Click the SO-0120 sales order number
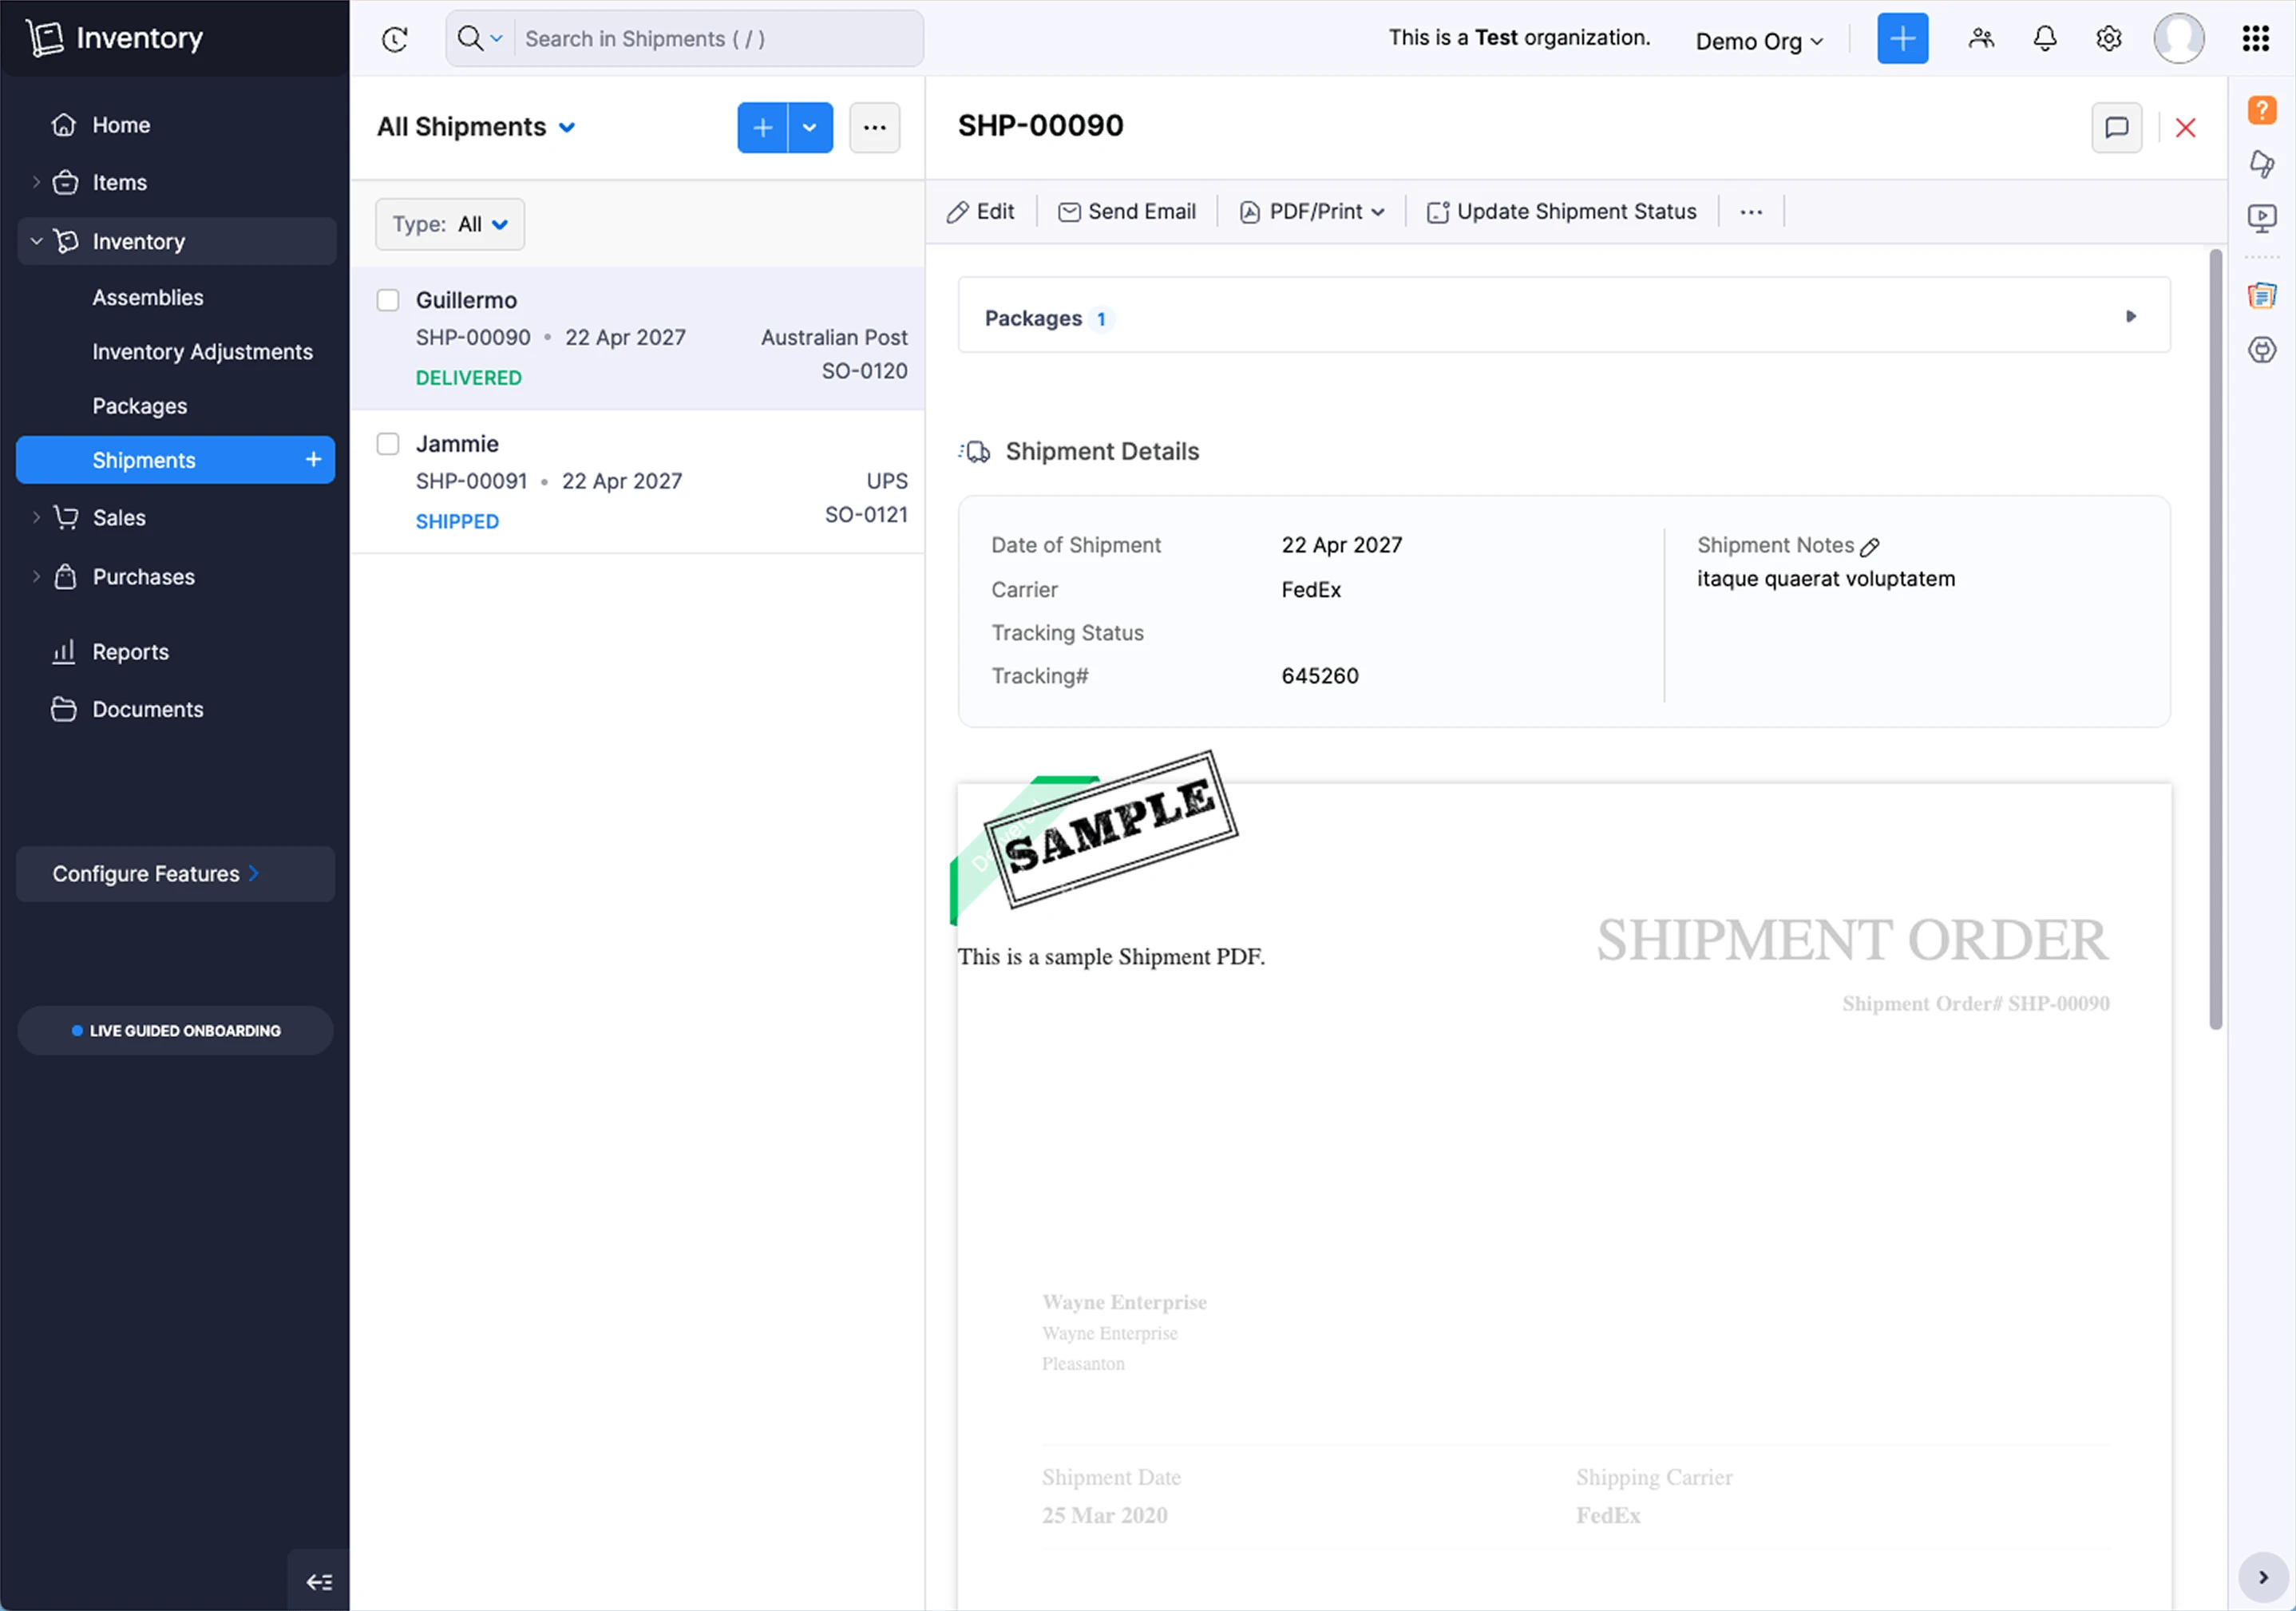 click(x=864, y=371)
